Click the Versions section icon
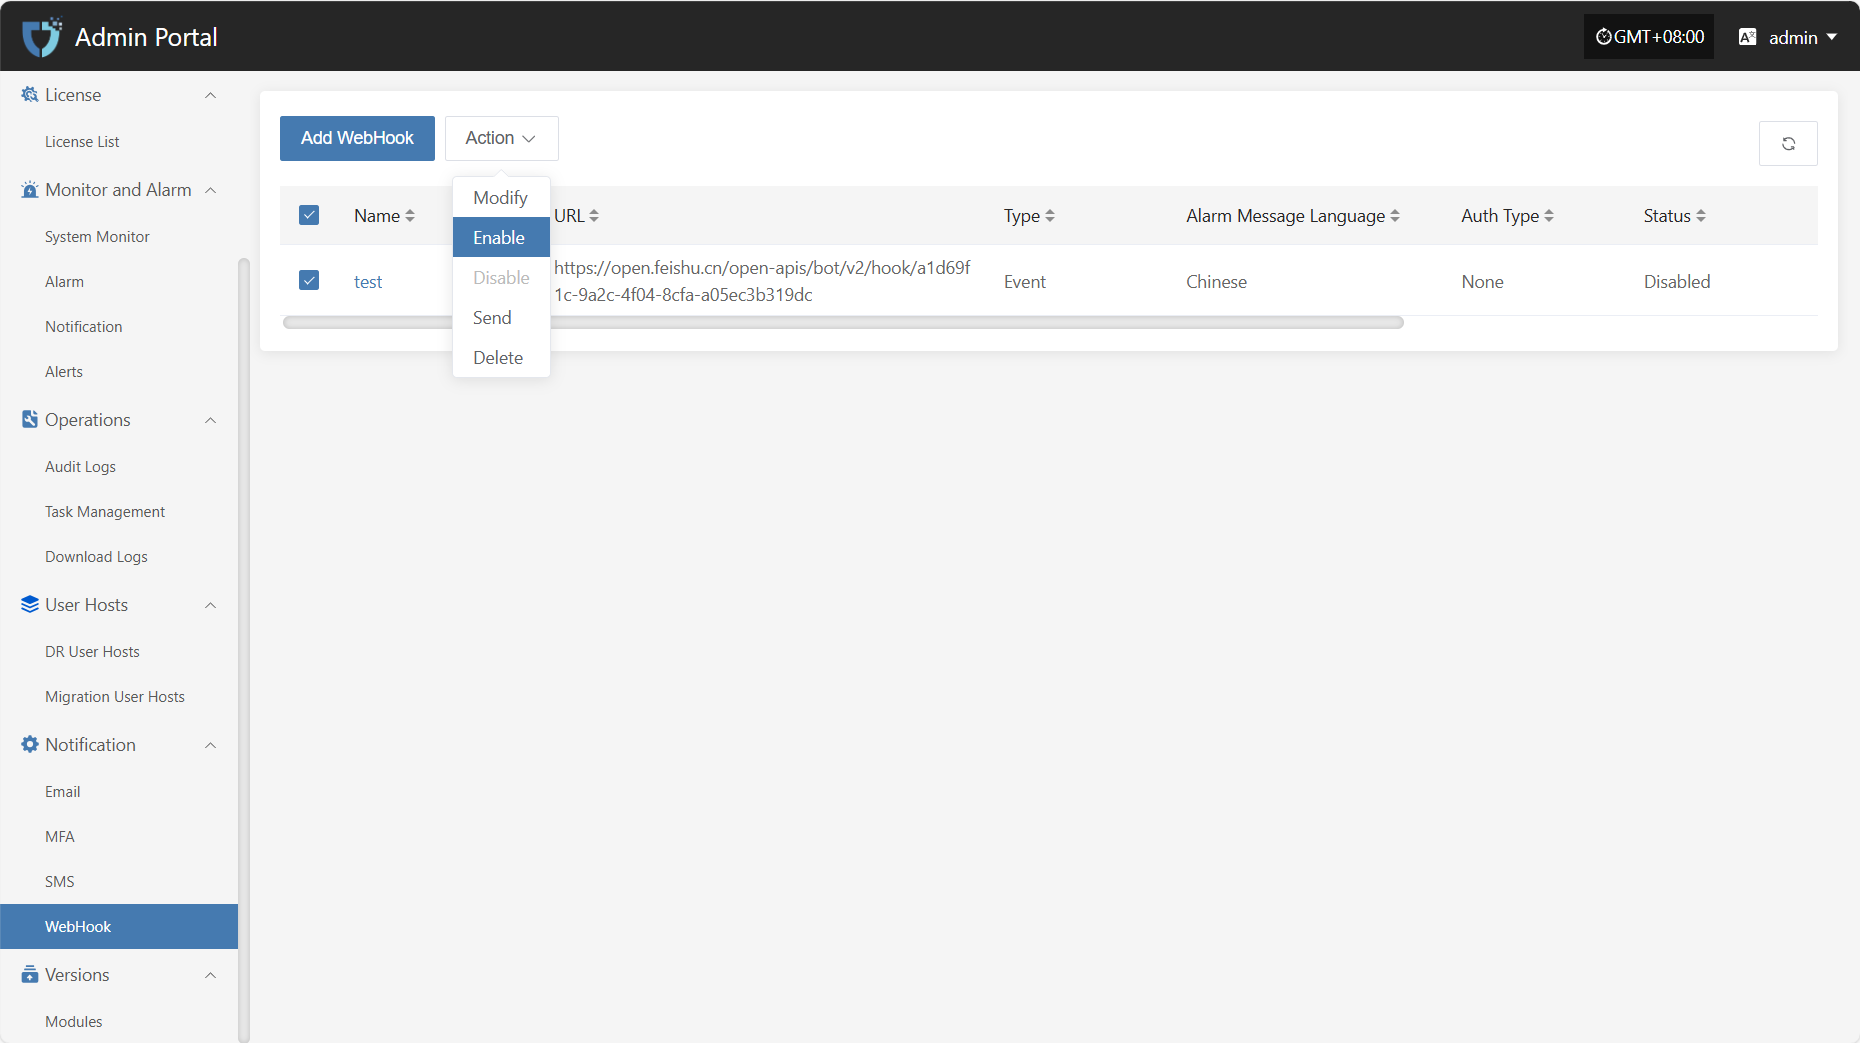The height and width of the screenshot is (1043, 1860). click(30, 975)
